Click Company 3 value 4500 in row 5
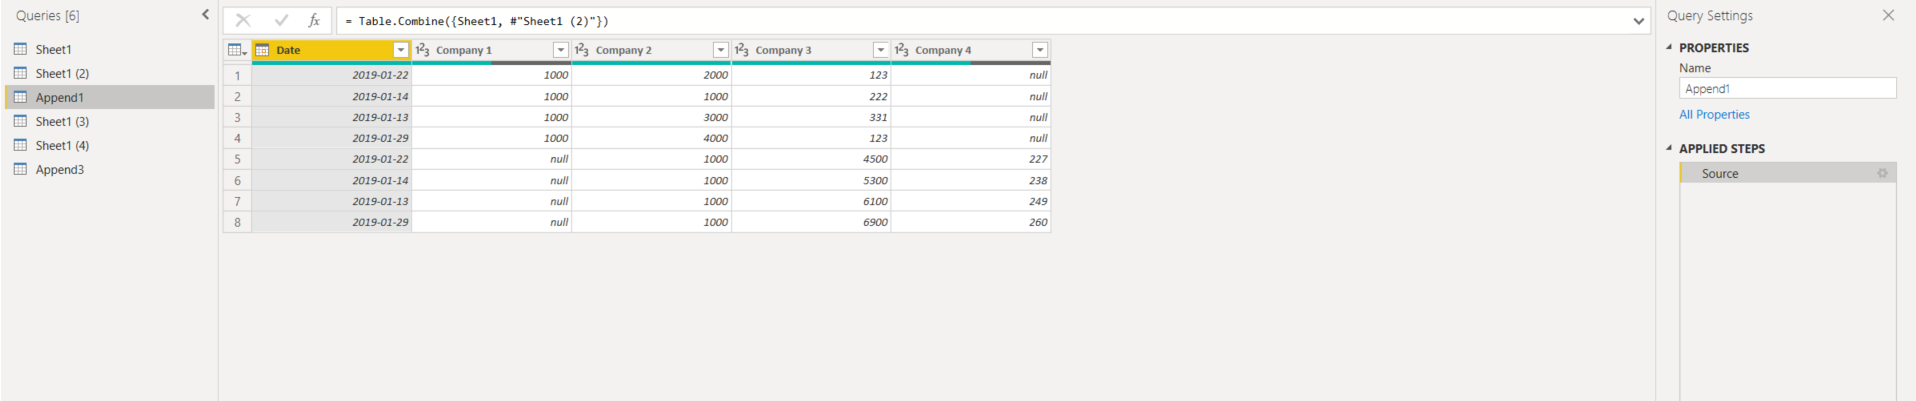This screenshot has width=1916, height=401. pyautogui.click(x=811, y=159)
